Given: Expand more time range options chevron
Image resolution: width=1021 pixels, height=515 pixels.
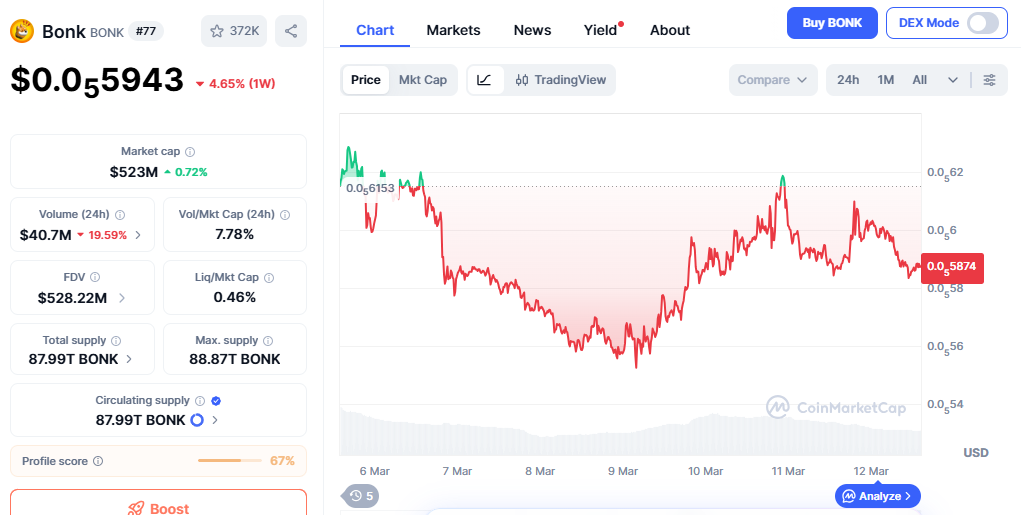Looking at the screenshot, I should click(952, 80).
